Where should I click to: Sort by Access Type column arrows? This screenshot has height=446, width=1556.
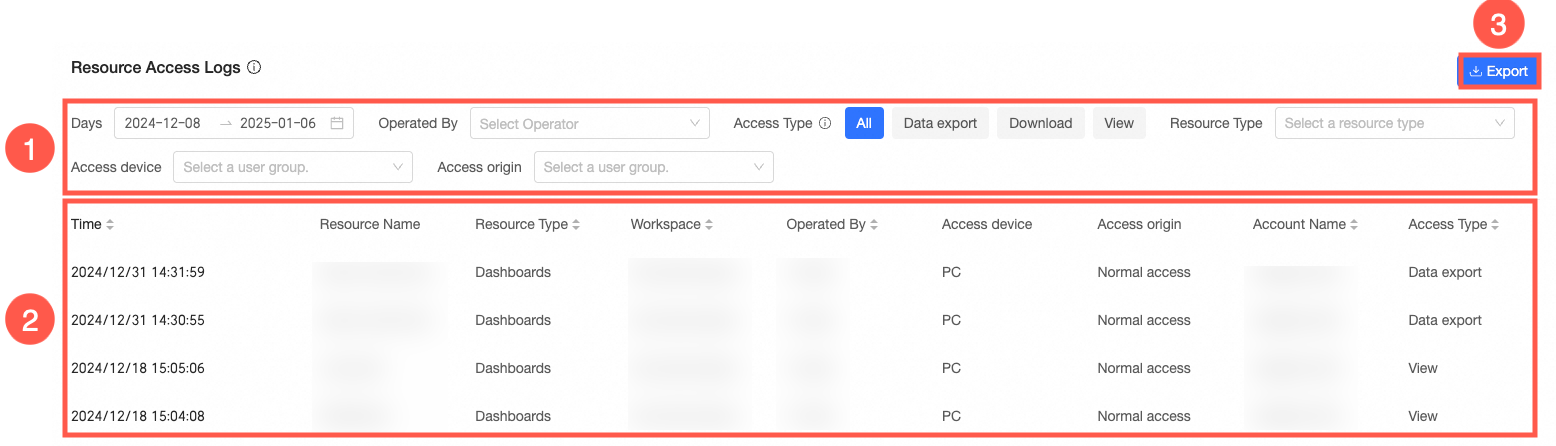pos(1496,225)
